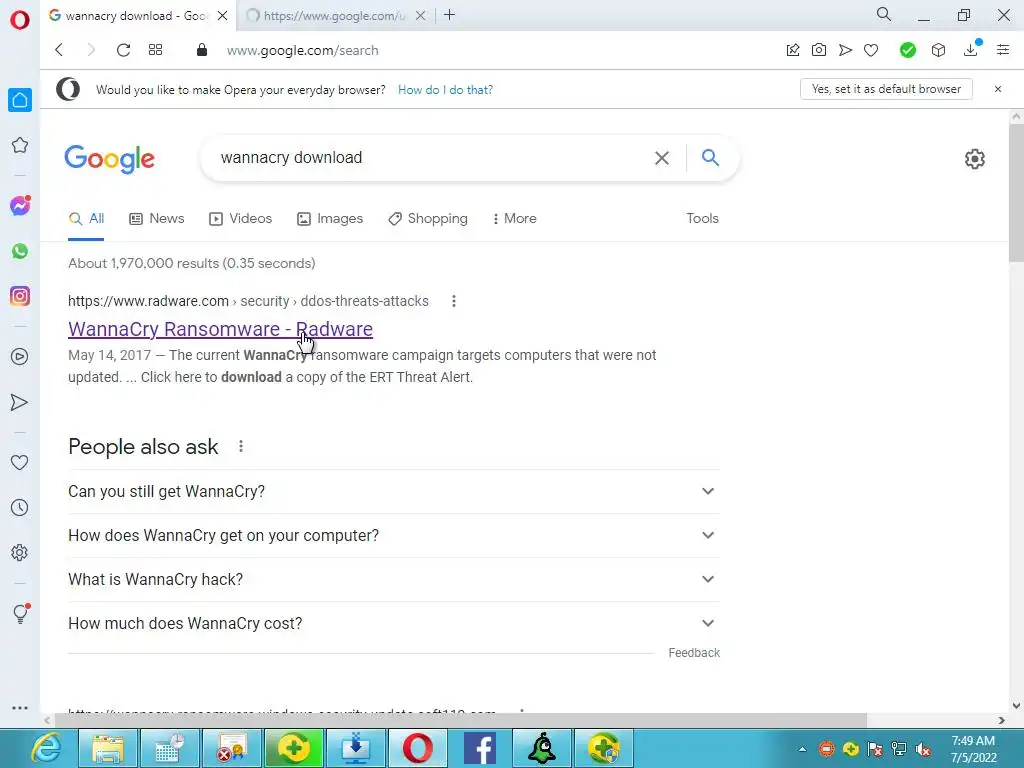Click Feedback link under questions
The image size is (1024, 768).
[694, 652]
